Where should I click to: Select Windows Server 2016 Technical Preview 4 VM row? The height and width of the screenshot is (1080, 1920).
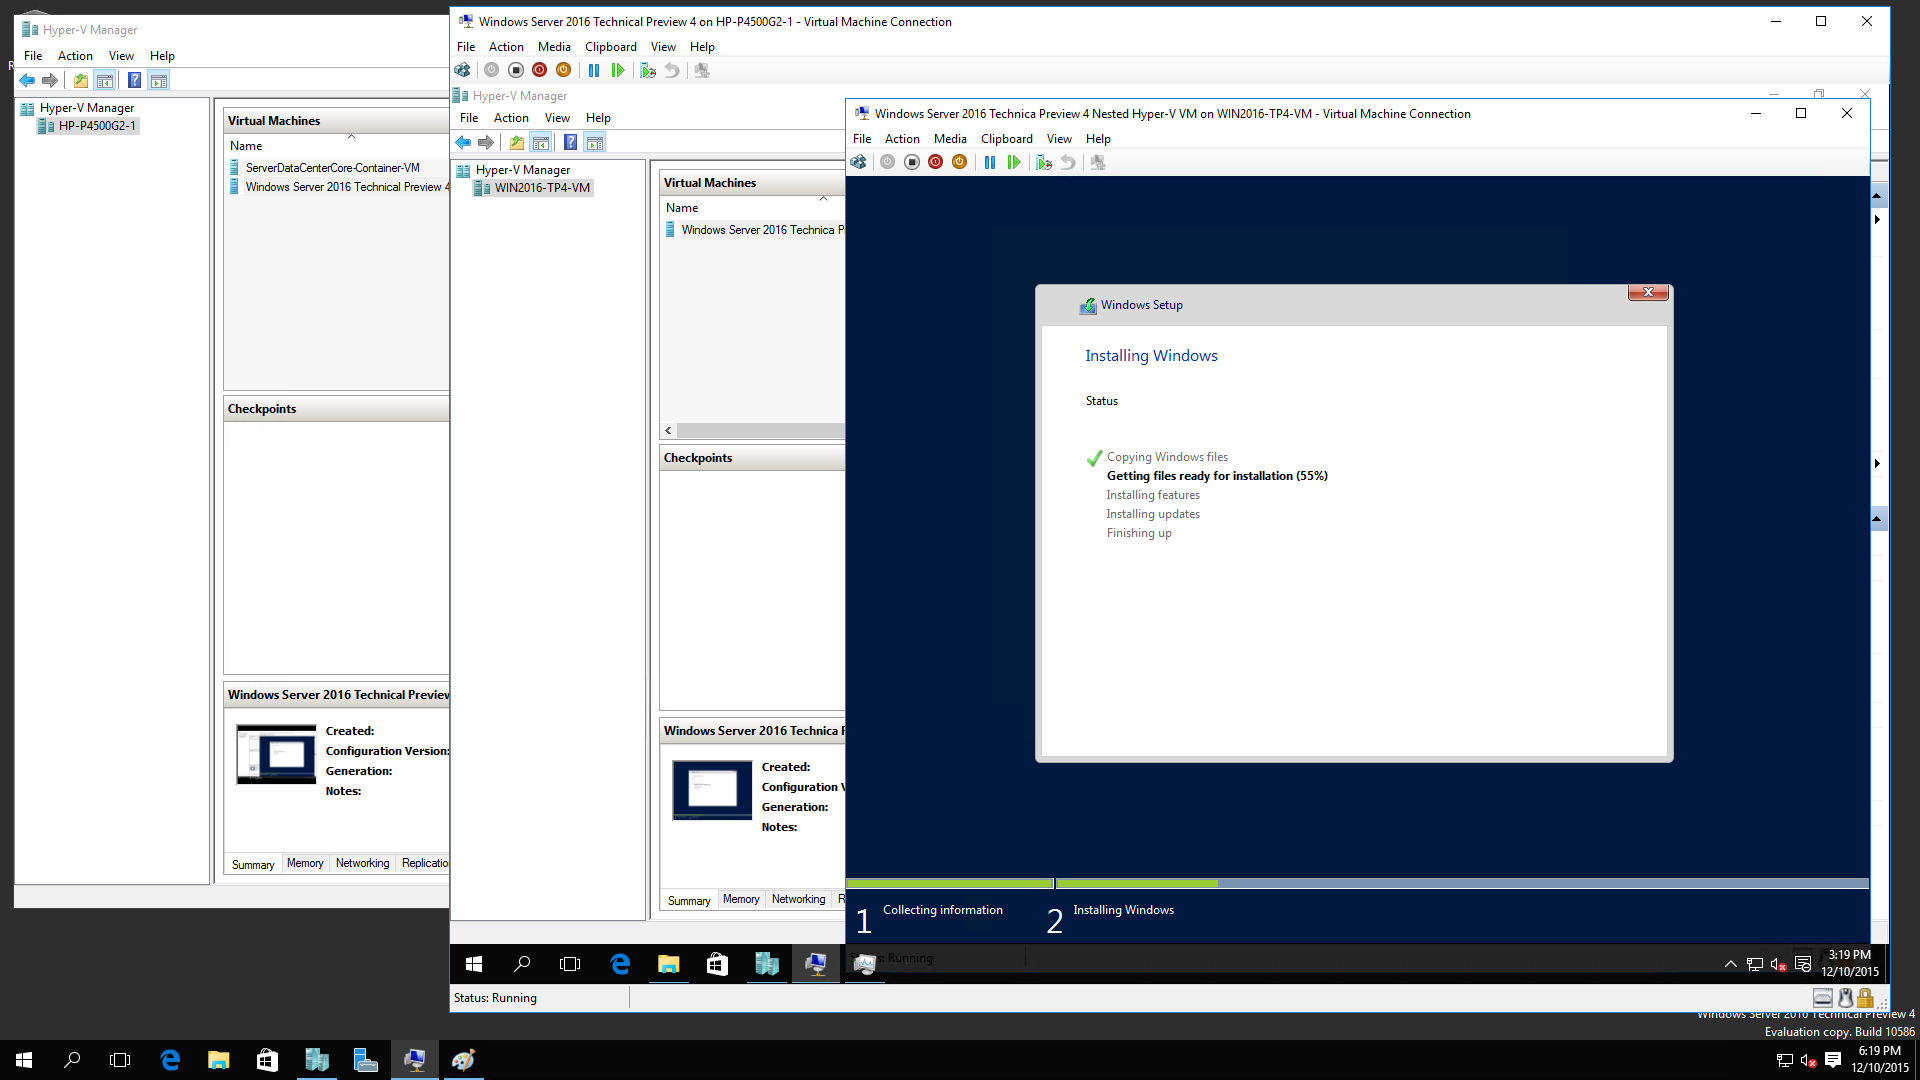[x=340, y=187]
